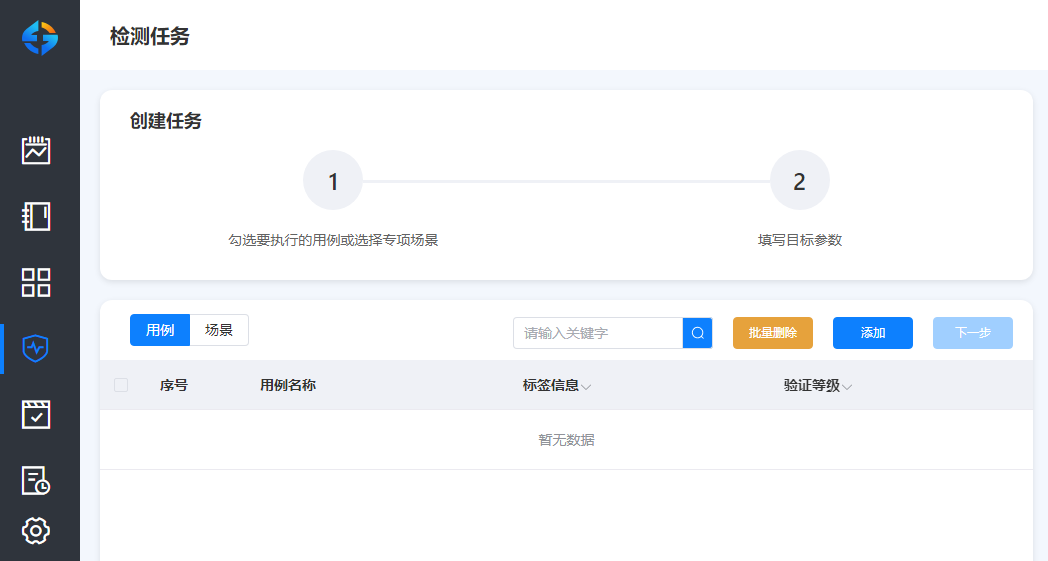Click the 标签信息 column header text
This screenshot has height=561, width=1048.
551,385
